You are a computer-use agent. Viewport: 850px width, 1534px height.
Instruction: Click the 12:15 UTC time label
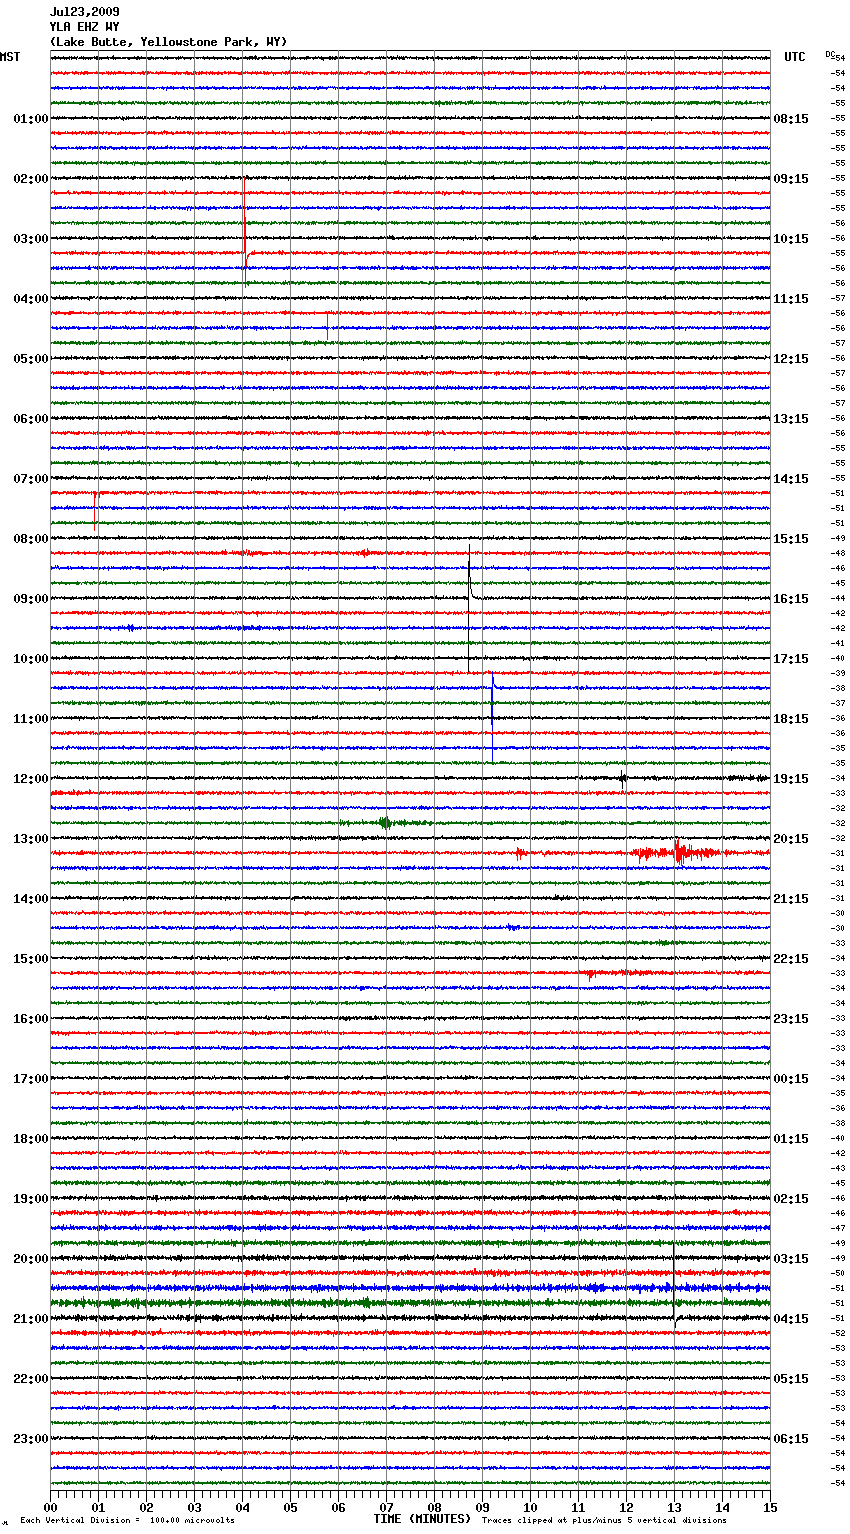[x=791, y=359]
